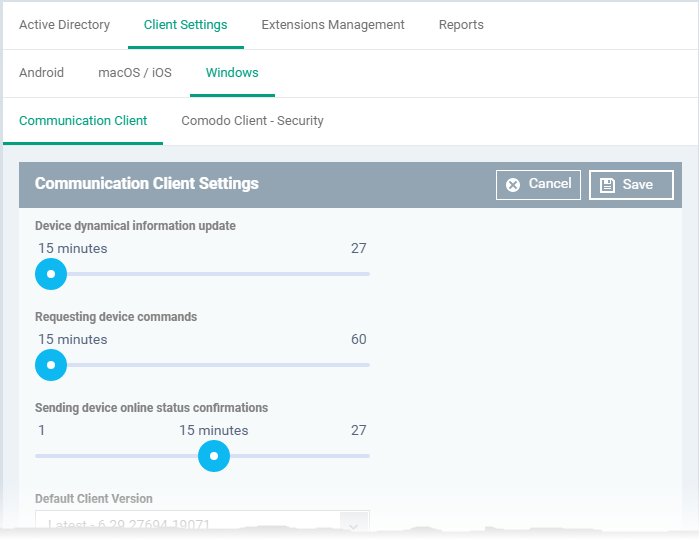Open the Active Directory tab
The width and height of the screenshot is (700, 543).
(64, 25)
